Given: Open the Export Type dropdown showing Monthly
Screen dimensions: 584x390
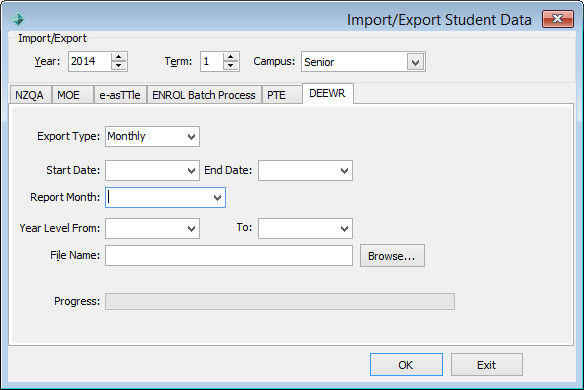Looking at the screenshot, I should (x=191, y=137).
